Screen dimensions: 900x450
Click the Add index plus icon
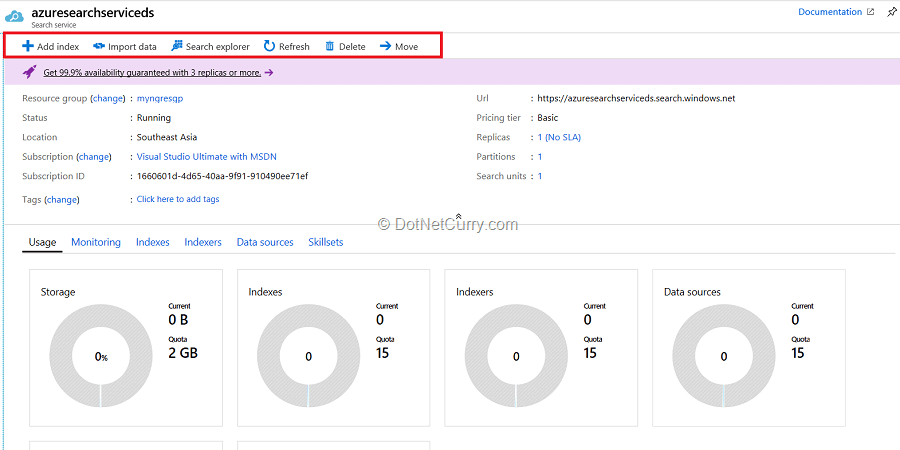click(28, 46)
